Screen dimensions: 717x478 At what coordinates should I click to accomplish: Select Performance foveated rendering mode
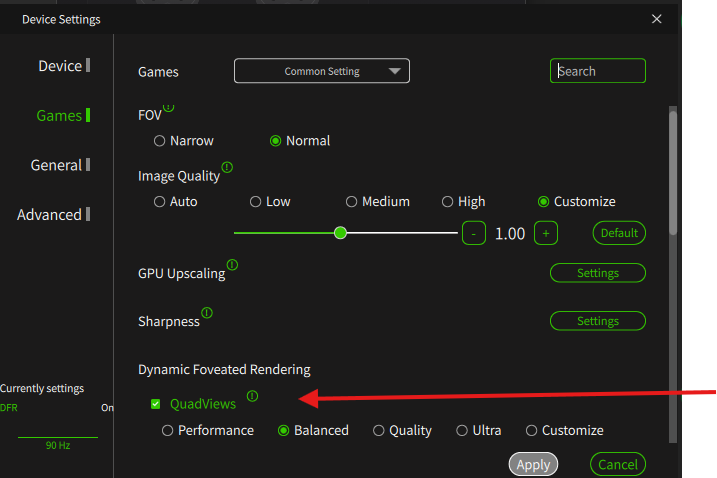click(x=168, y=431)
